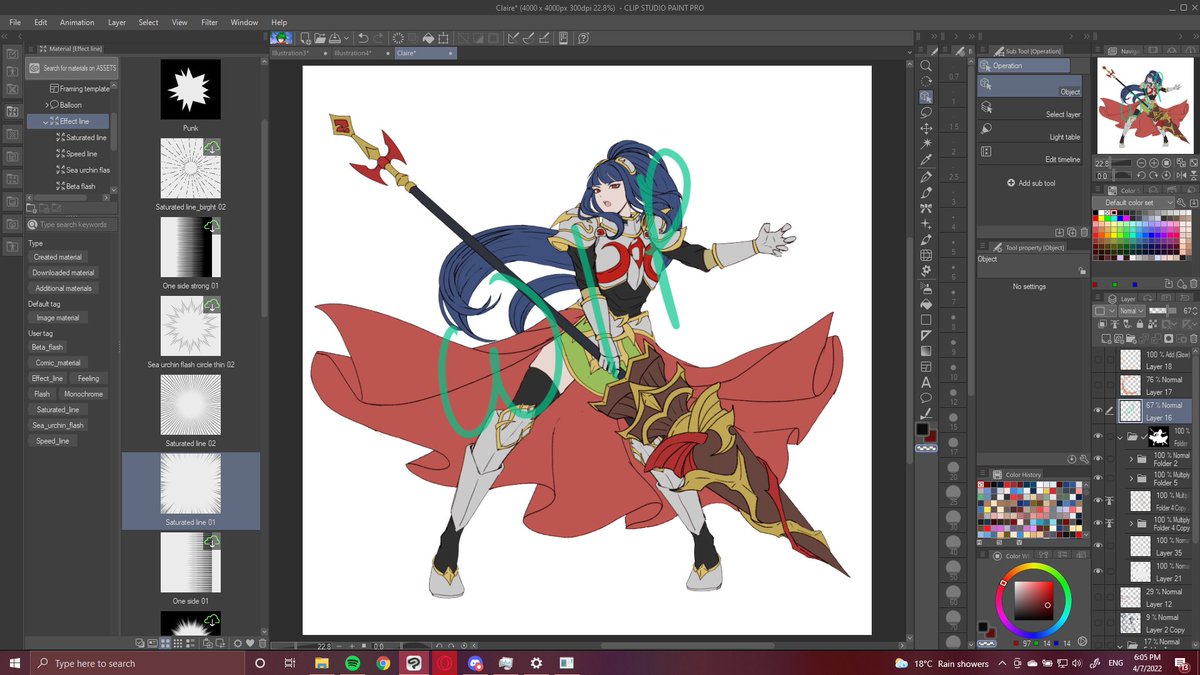The image size is (1200, 675).
Task: Select Saturated line 02 material thumbnail
Action: (190, 404)
